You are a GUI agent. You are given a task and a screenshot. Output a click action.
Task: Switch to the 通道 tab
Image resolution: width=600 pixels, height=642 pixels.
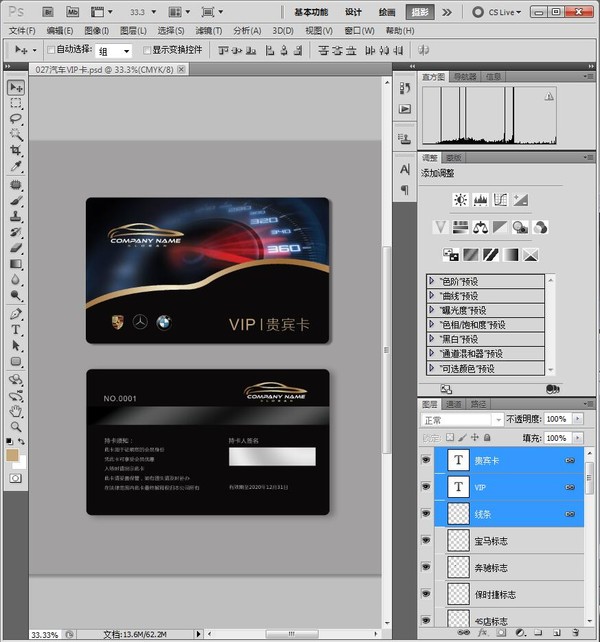(x=453, y=405)
